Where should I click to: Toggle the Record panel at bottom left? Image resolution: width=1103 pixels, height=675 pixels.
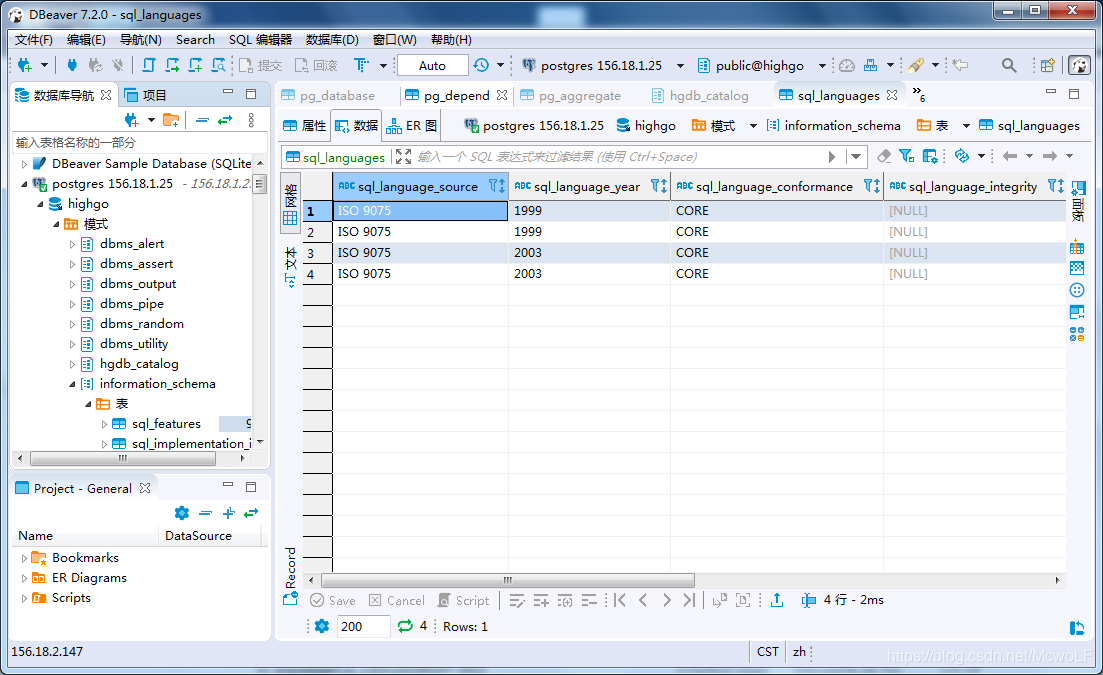(291, 576)
